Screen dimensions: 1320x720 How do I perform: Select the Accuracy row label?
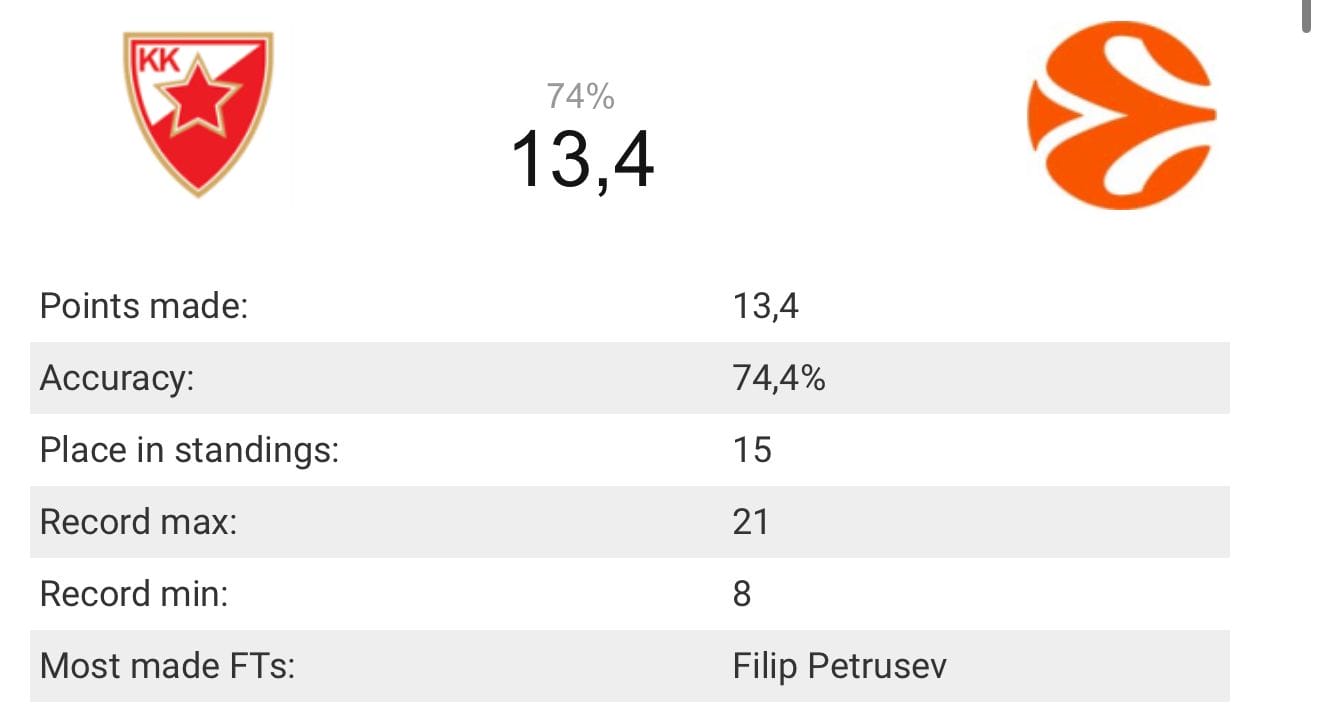pyautogui.click(x=116, y=378)
